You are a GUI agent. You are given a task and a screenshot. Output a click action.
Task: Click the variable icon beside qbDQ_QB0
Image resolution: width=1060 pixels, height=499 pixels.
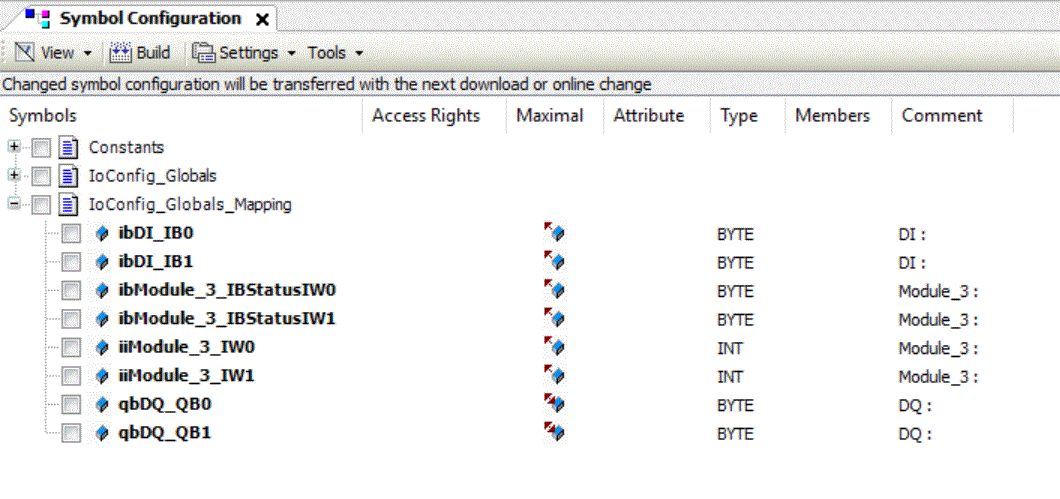click(x=101, y=405)
